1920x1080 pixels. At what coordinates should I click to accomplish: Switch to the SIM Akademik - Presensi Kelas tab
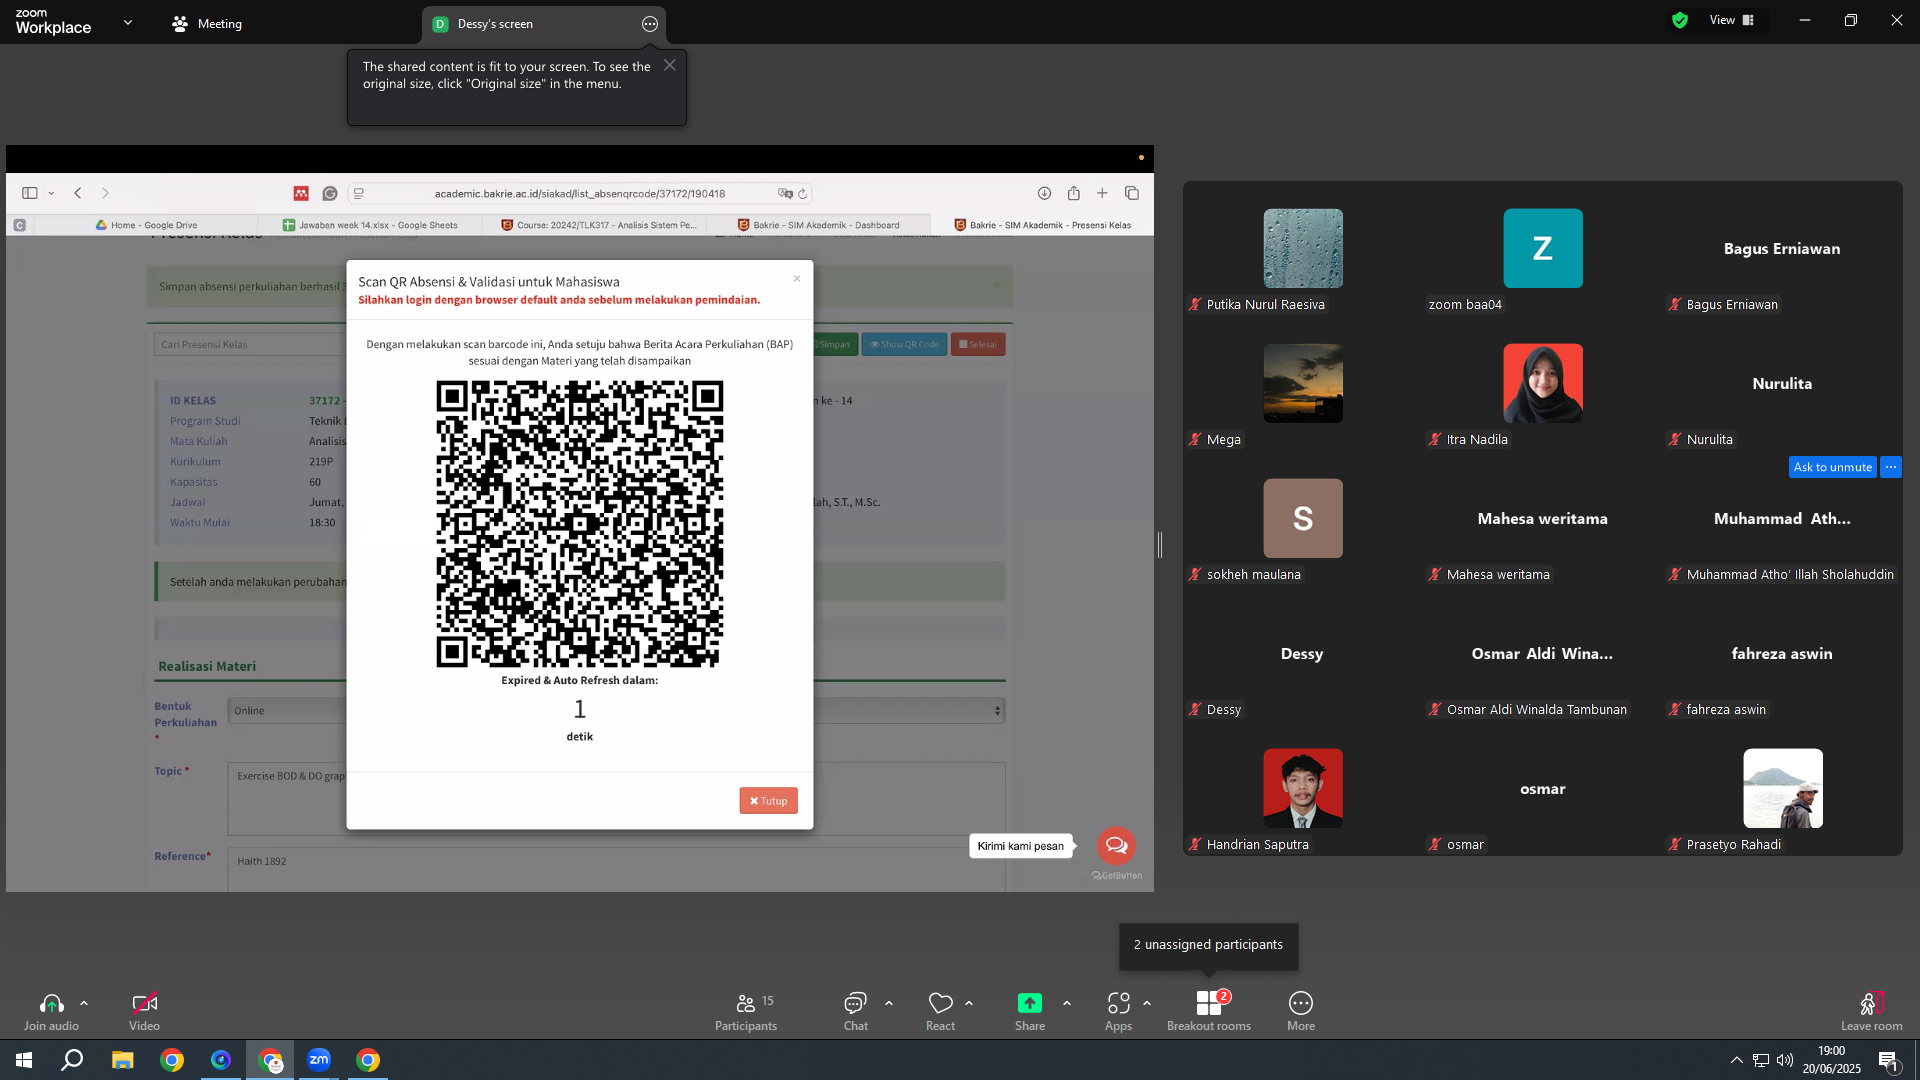click(1042, 225)
